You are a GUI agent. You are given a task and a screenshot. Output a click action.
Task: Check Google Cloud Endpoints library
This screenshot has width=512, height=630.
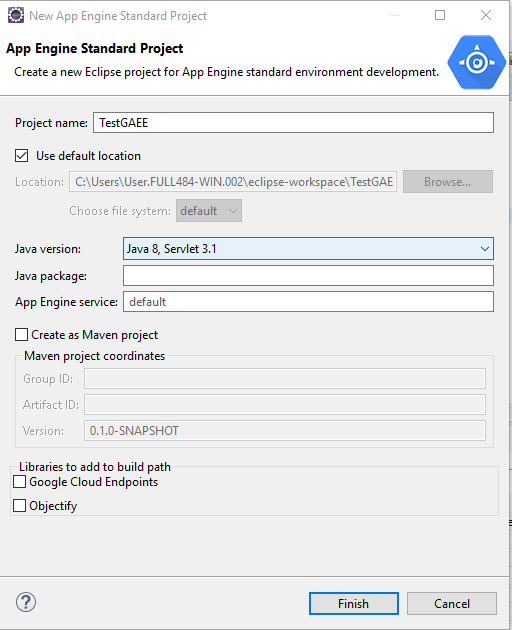[19, 481]
